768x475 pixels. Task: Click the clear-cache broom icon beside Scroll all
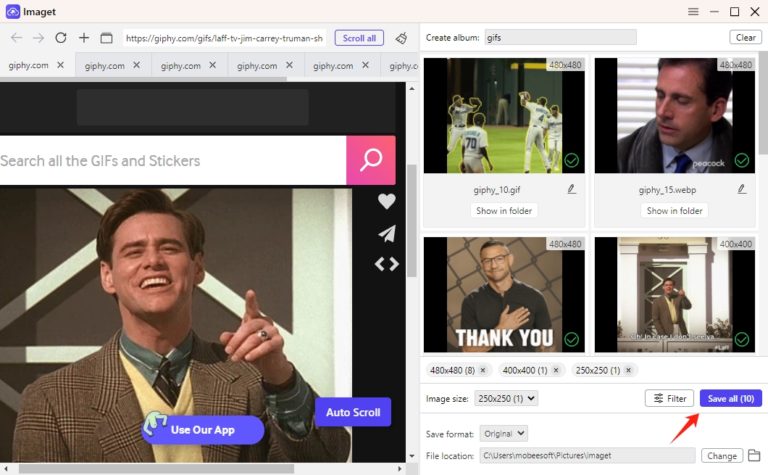click(x=401, y=38)
